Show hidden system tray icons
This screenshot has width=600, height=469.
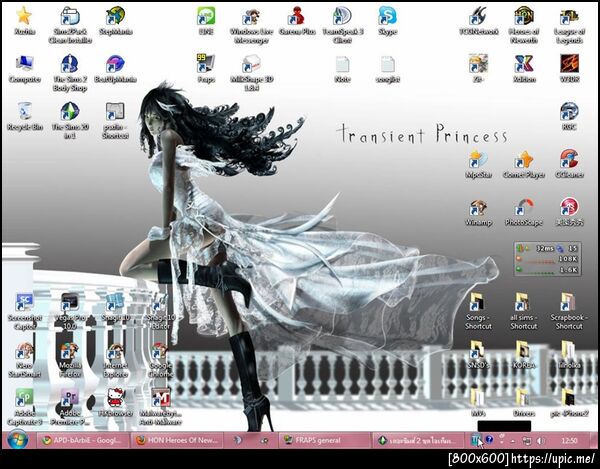coord(513,441)
